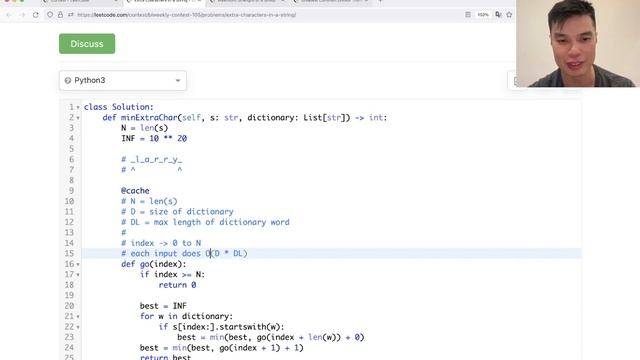Click the 150% zoom level indicator
This screenshot has height=360, width=640.
(483, 15)
